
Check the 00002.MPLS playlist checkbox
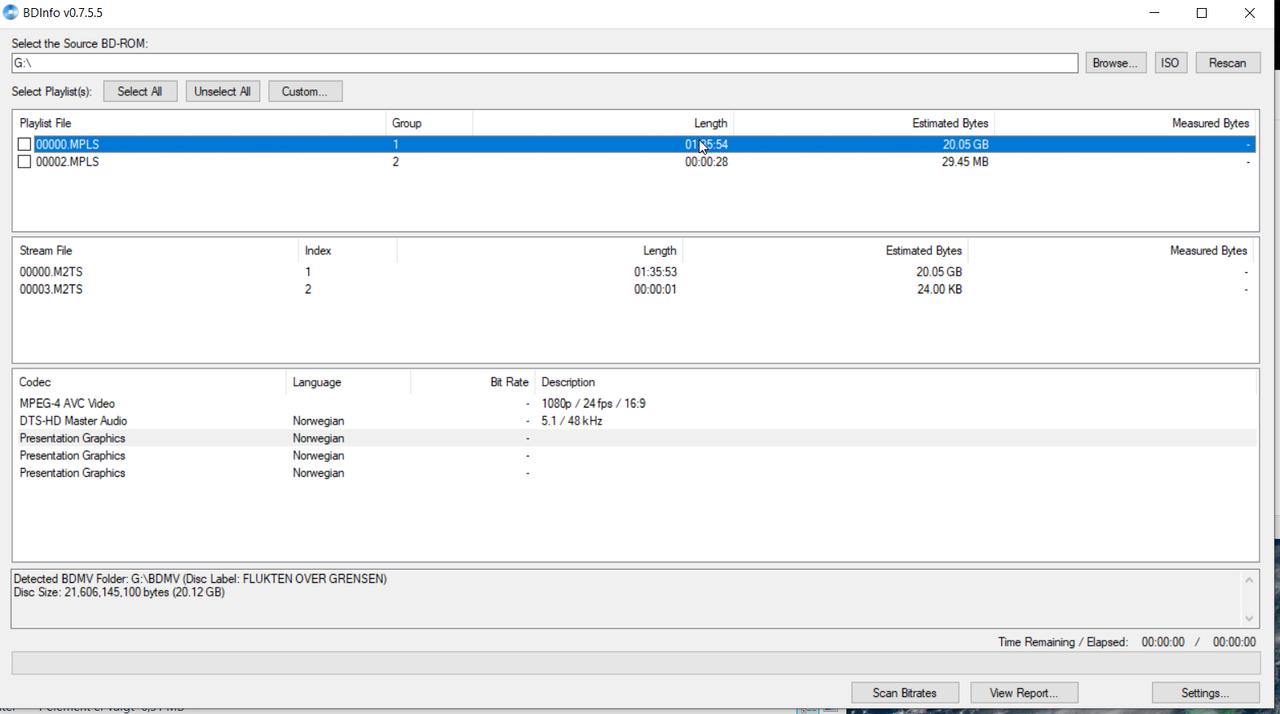tap(24, 162)
